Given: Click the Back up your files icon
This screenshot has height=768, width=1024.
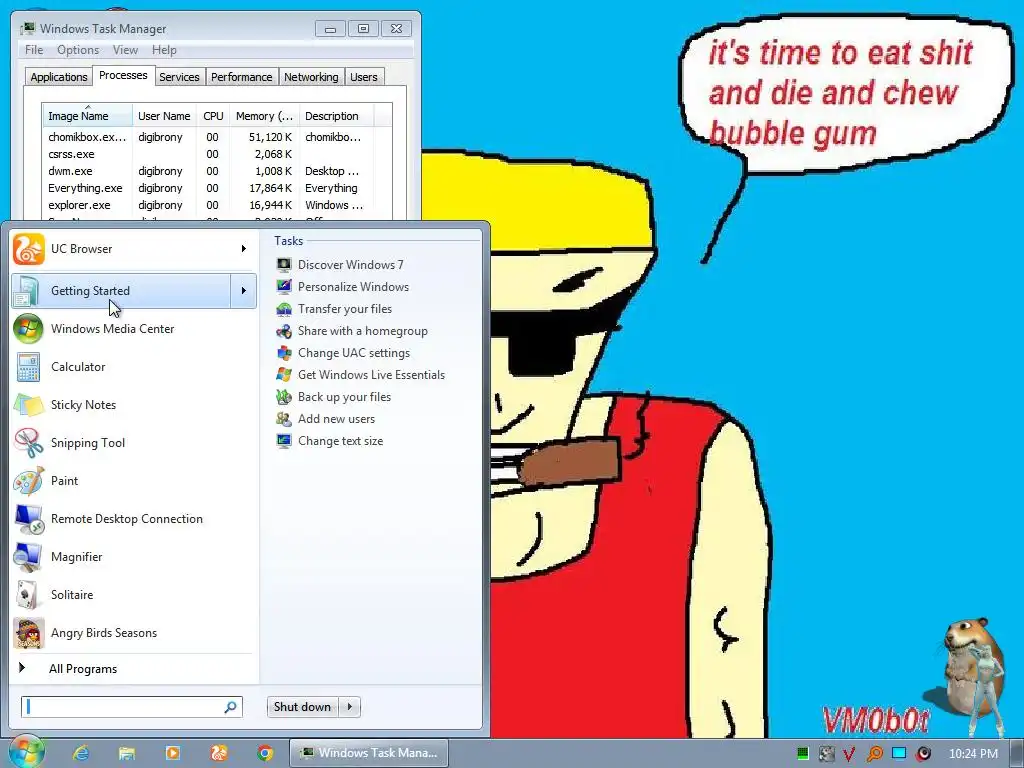Looking at the screenshot, I should click(x=283, y=397).
